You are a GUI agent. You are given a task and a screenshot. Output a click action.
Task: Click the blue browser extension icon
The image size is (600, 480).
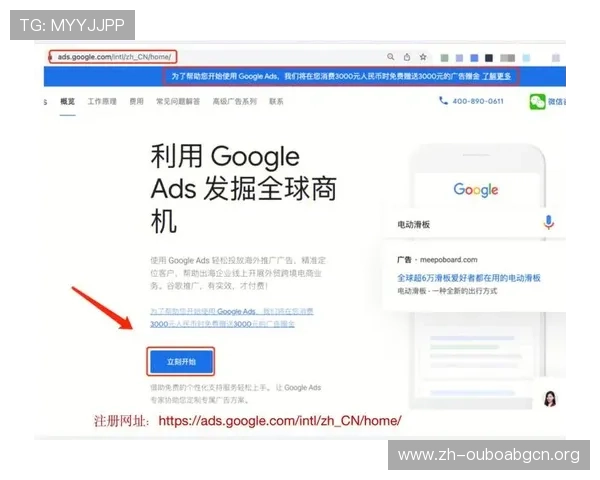pyautogui.click(x=474, y=58)
